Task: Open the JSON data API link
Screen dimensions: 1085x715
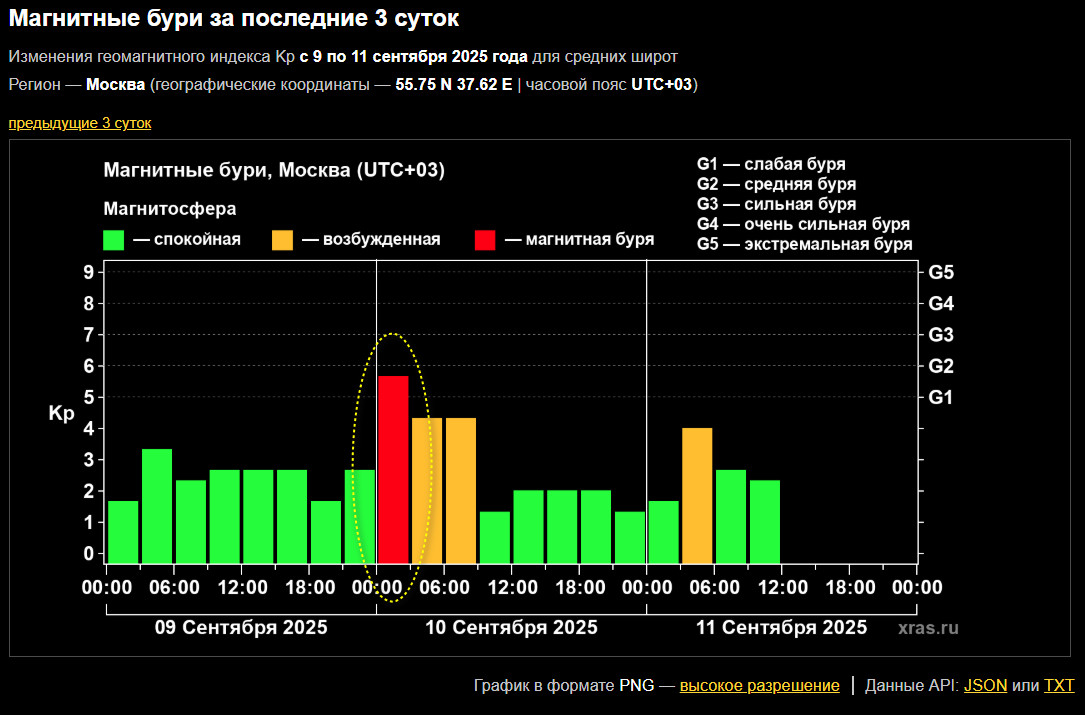Action: pos(985,686)
